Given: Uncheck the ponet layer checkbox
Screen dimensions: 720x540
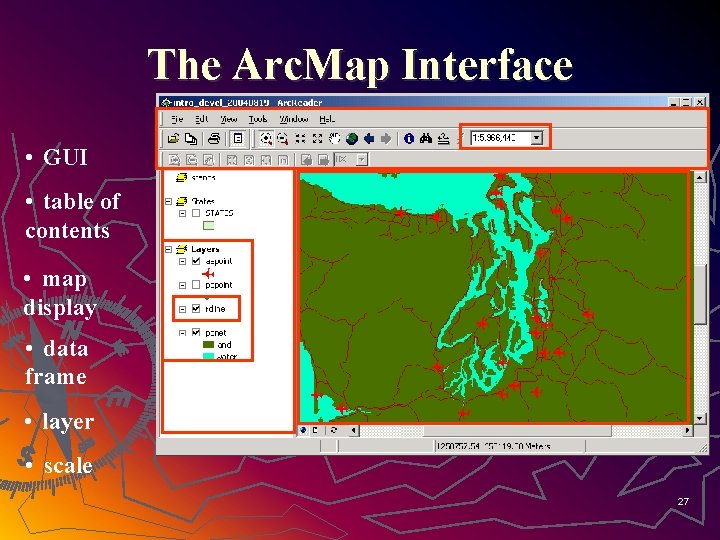Looking at the screenshot, I should tap(196, 332).
